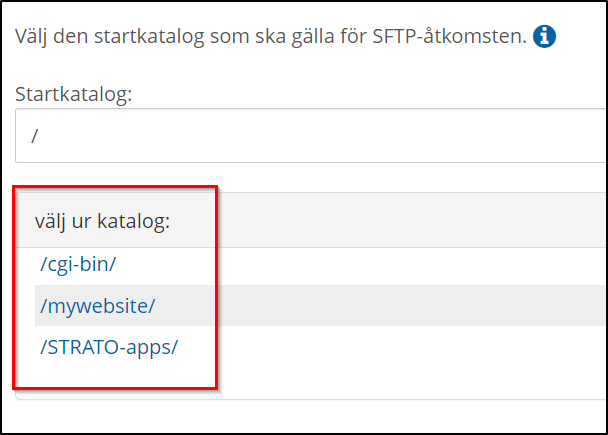
Task: Open the SFTP access help tooltip icon
Action: 545,38
